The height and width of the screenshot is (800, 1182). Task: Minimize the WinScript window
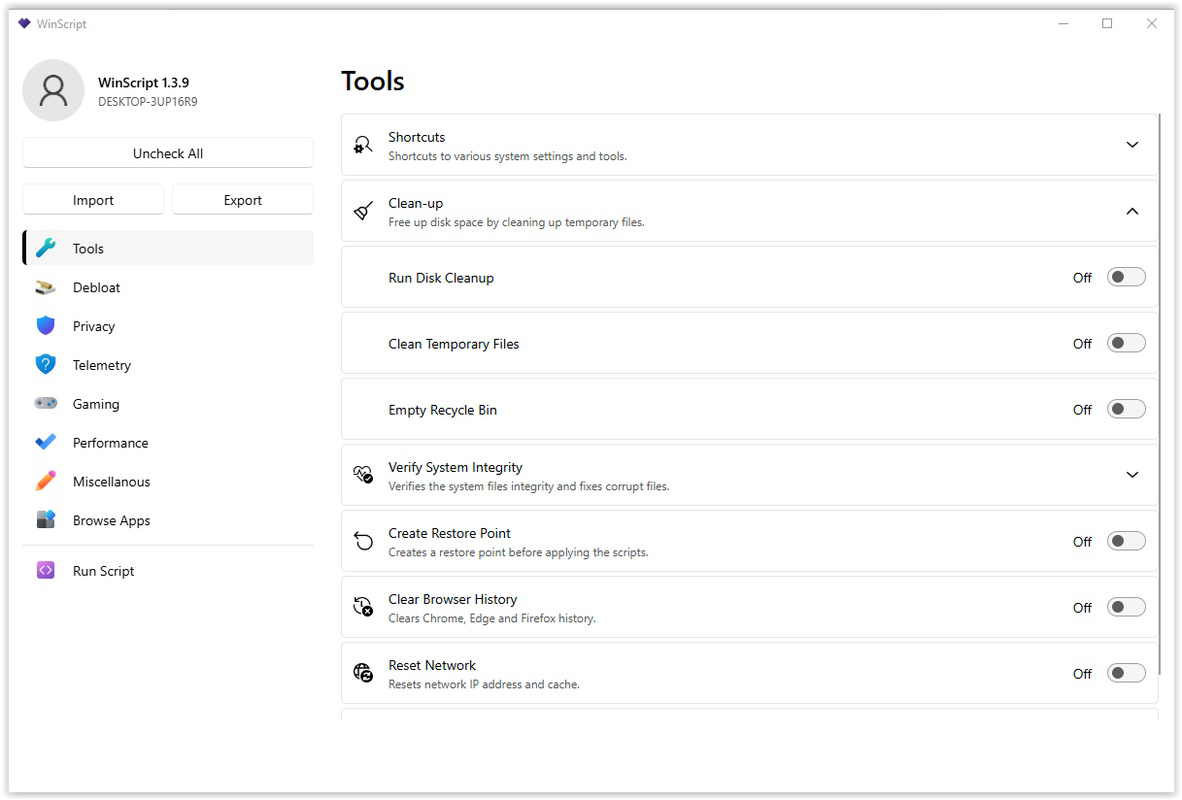click(x=1064, y=23)
